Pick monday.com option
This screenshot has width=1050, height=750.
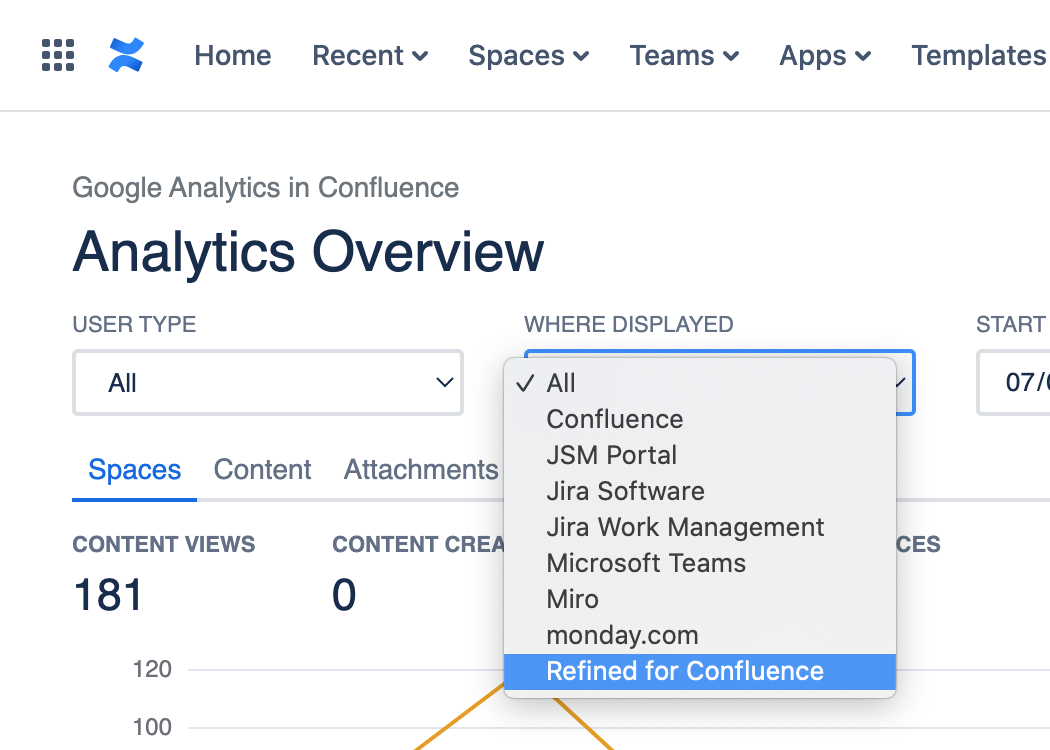tap(622, 635)
